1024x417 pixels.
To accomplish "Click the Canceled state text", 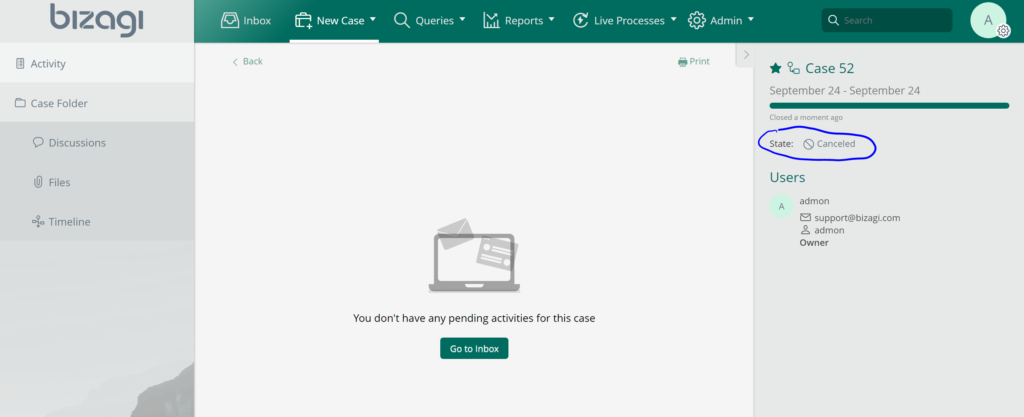I will pos(836,144).
